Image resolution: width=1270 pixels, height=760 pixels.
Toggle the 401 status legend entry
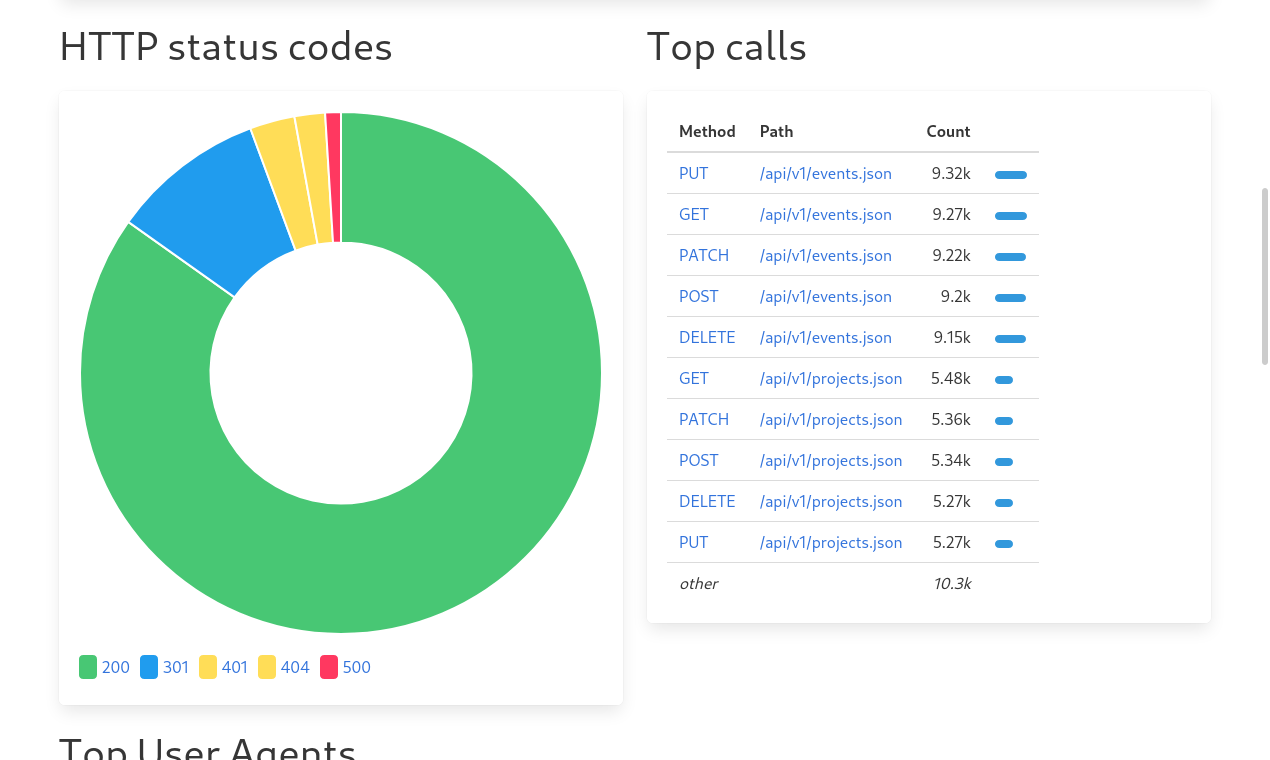223,667
